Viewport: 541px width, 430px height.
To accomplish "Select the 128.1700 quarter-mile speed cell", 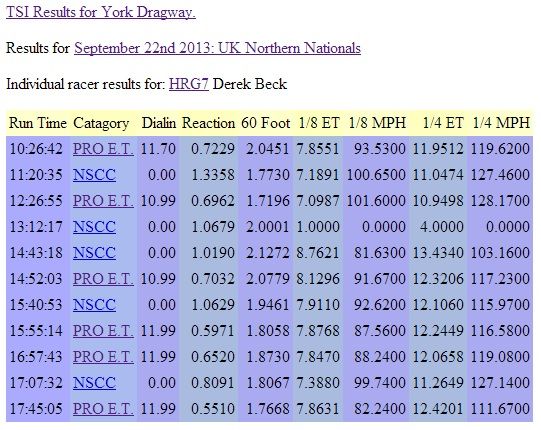I will click(500, 201).
